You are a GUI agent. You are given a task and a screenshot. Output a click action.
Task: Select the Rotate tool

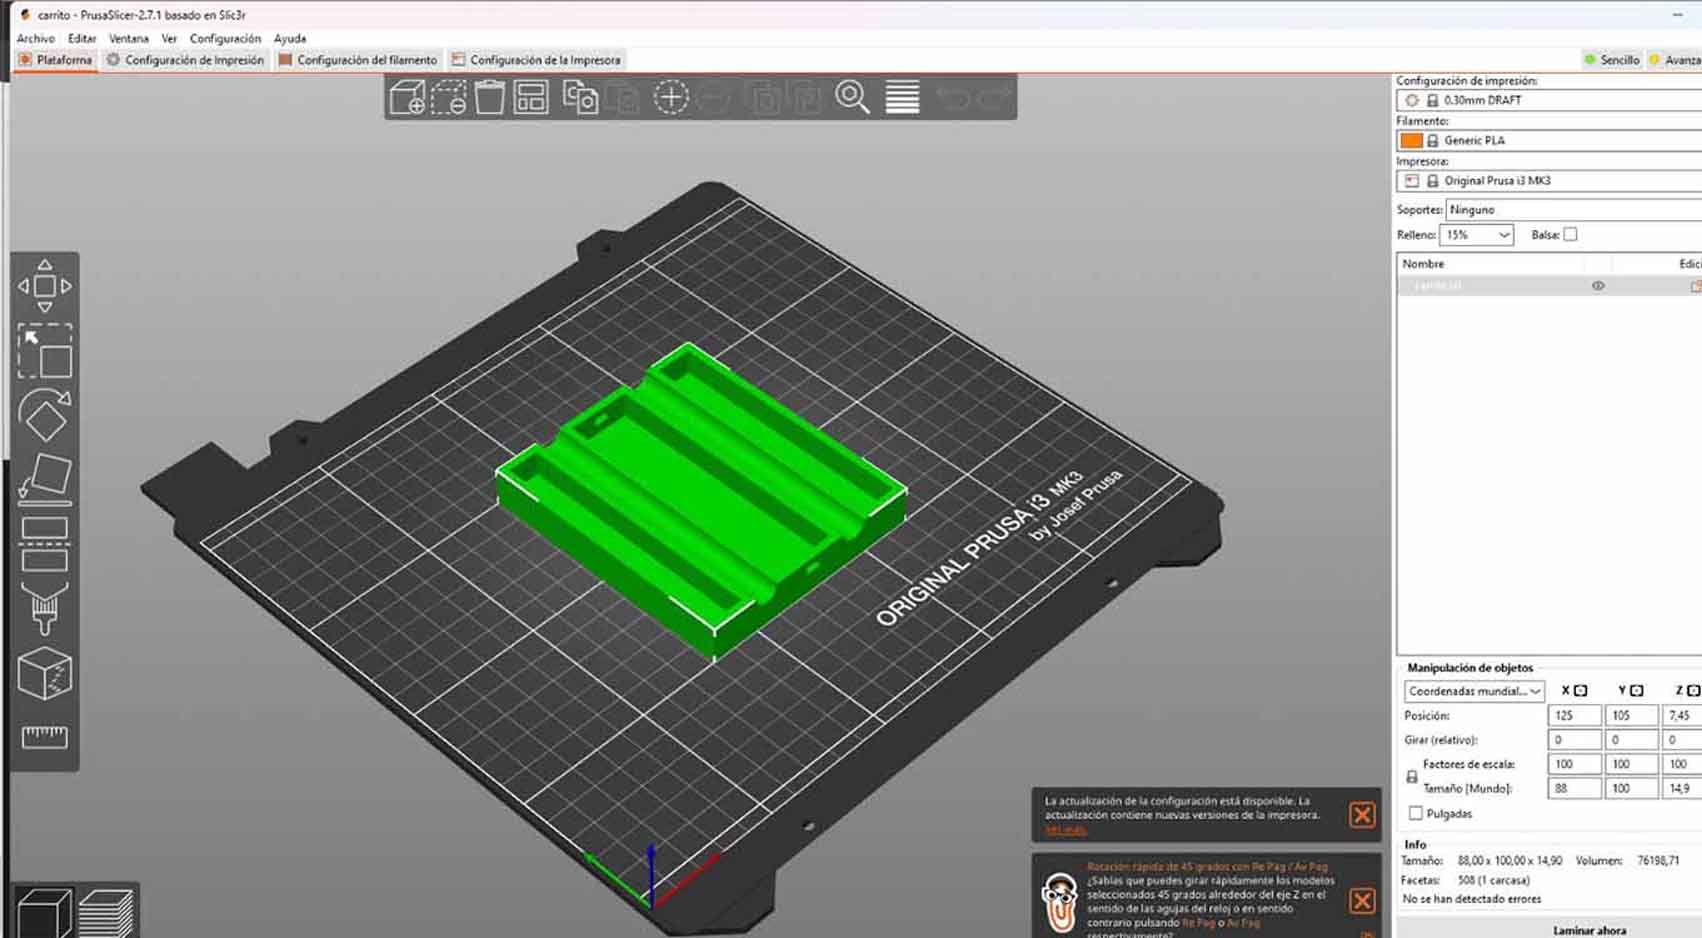click(x=45, y=415)
